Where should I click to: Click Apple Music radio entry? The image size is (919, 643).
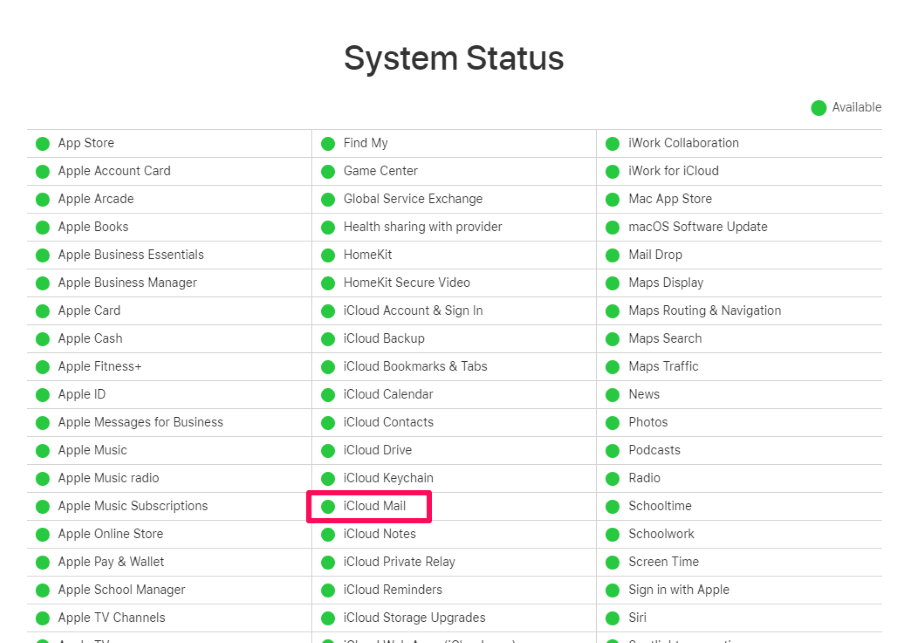(108, 478)
